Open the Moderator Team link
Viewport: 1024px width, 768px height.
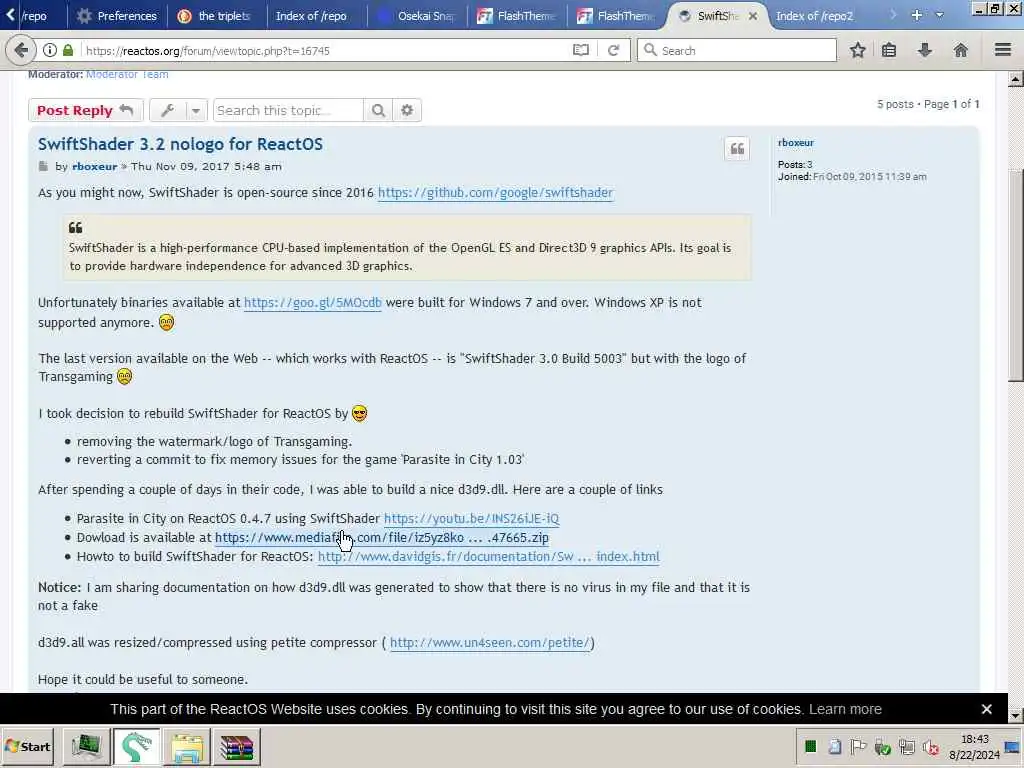tap(127, 74)
